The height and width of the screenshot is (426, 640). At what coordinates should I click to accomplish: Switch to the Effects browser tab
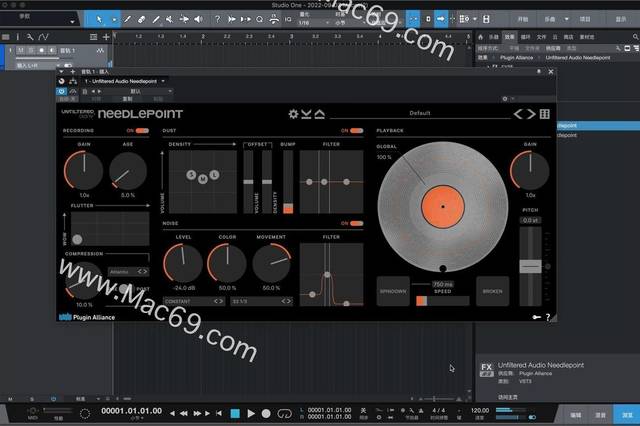(x=509, y=37)
